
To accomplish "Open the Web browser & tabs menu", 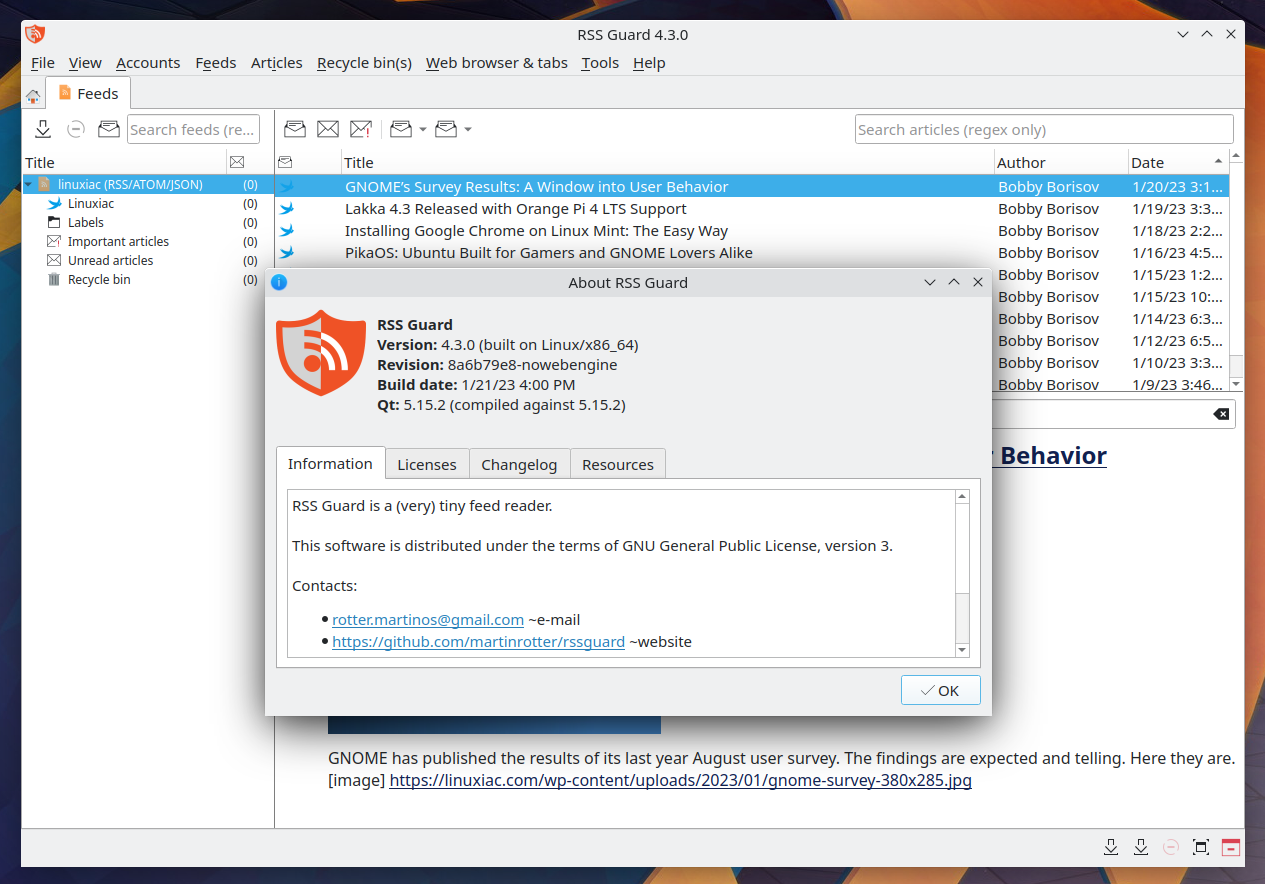I will click(497, 63).
